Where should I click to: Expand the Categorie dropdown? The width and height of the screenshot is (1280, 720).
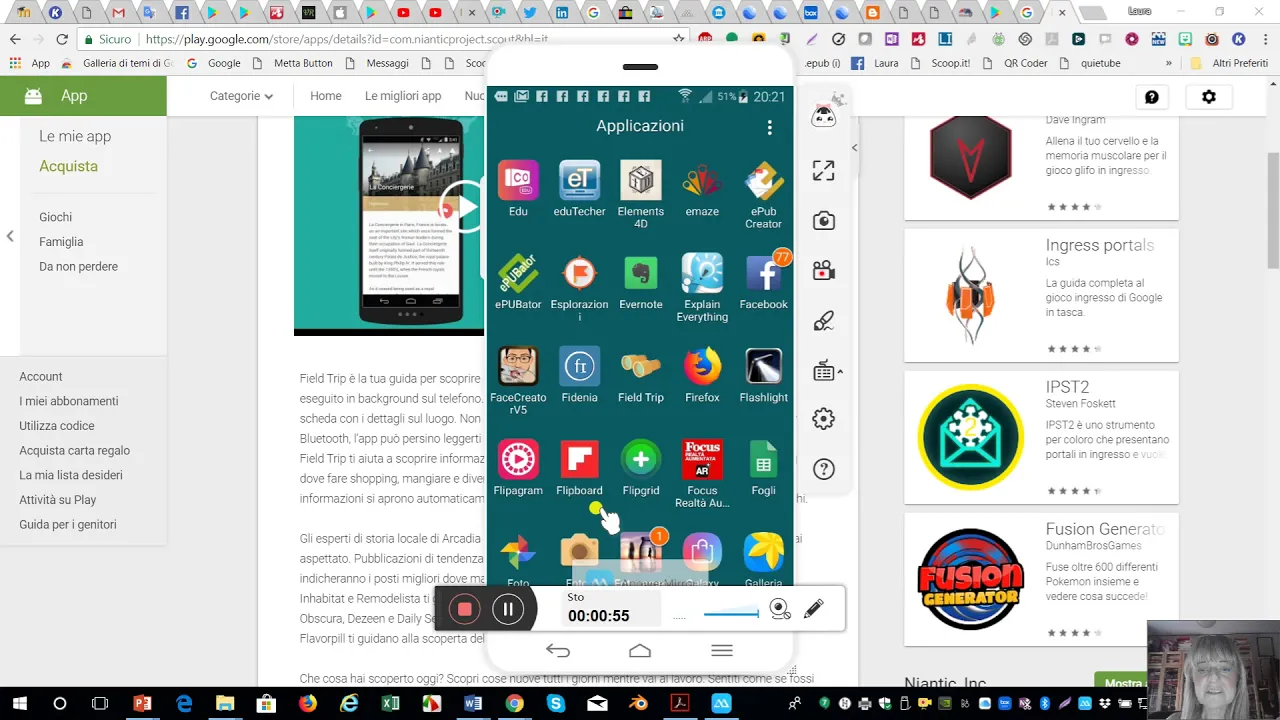(241, 96)
